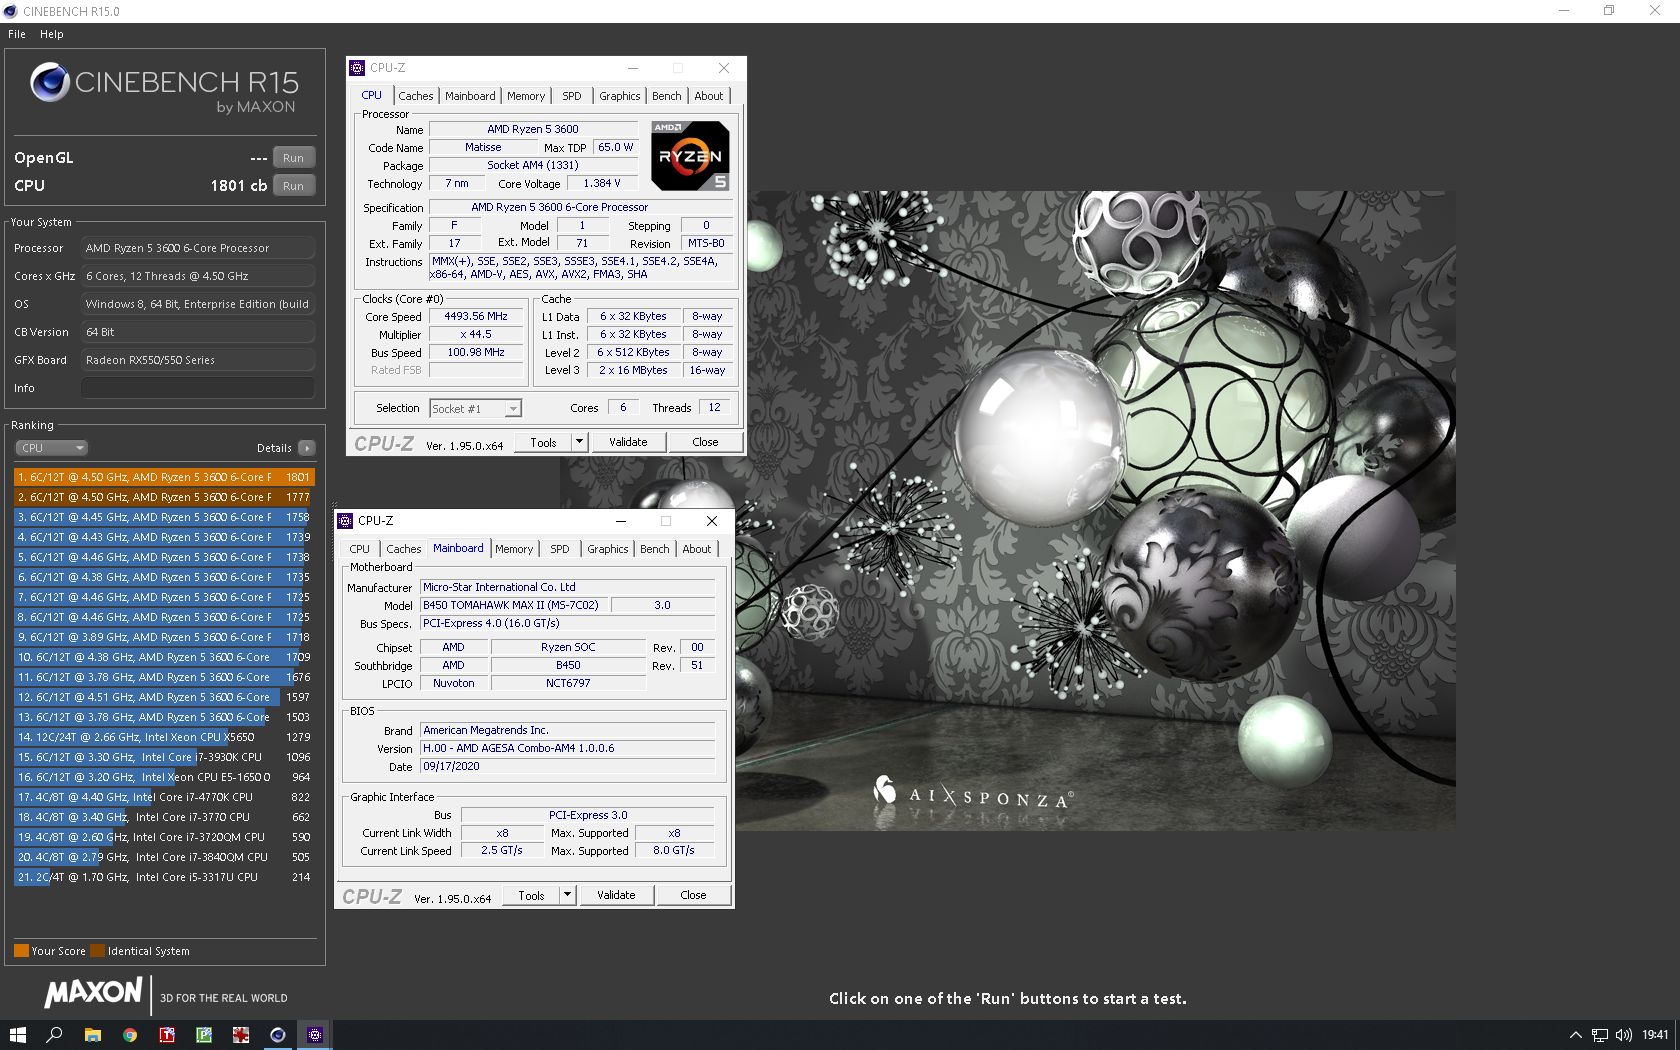Minimize the lower CPU-Z window
This screenshot has height=1050, width=1680.
coord(621,521)
